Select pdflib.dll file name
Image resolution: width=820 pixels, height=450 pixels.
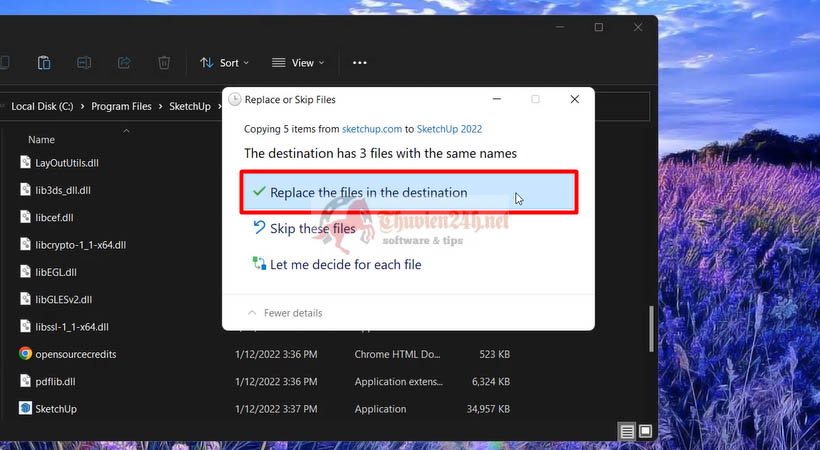(x=55, y=381)
